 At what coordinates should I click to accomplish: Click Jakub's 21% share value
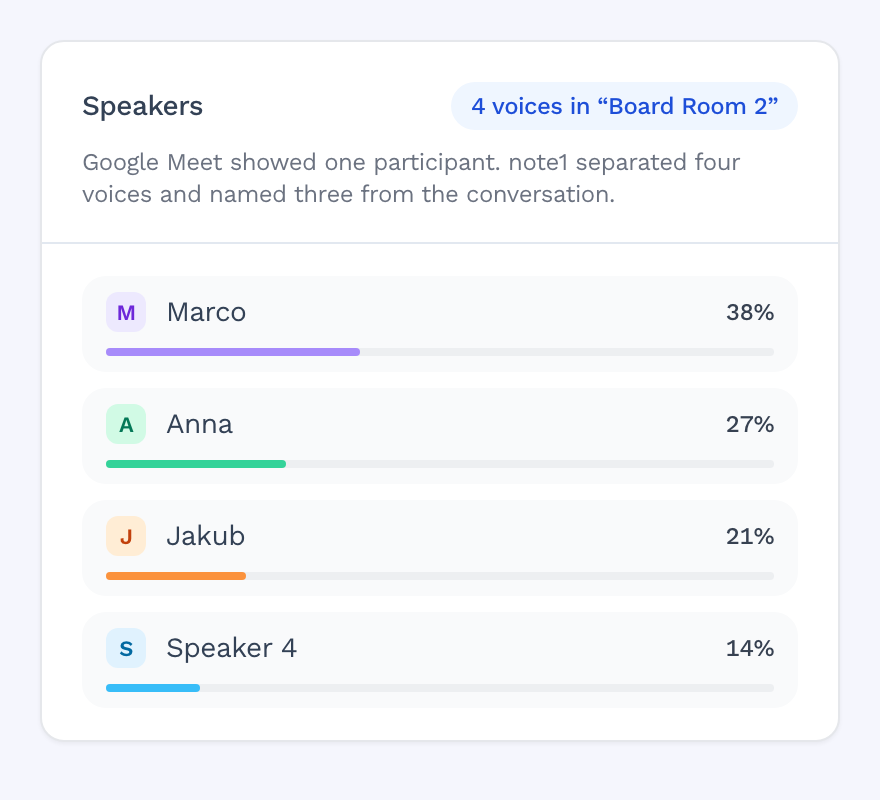[750, 536]
